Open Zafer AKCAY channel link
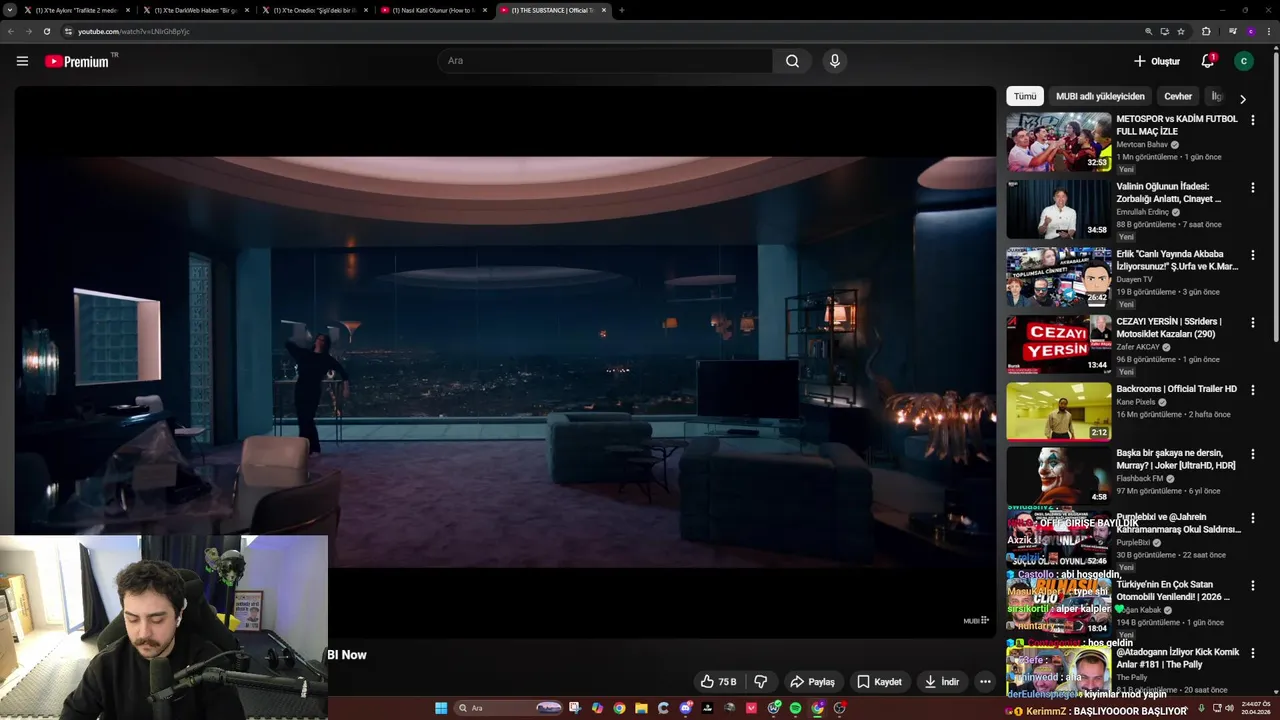The image size is (1280, 720). [1138, 347]
